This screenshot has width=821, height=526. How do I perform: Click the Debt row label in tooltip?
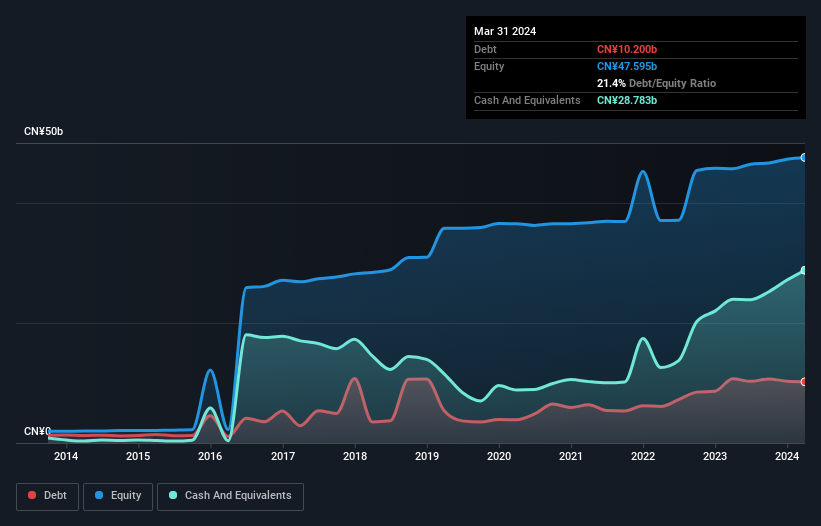pyautogui.click(x=485, y=49)
